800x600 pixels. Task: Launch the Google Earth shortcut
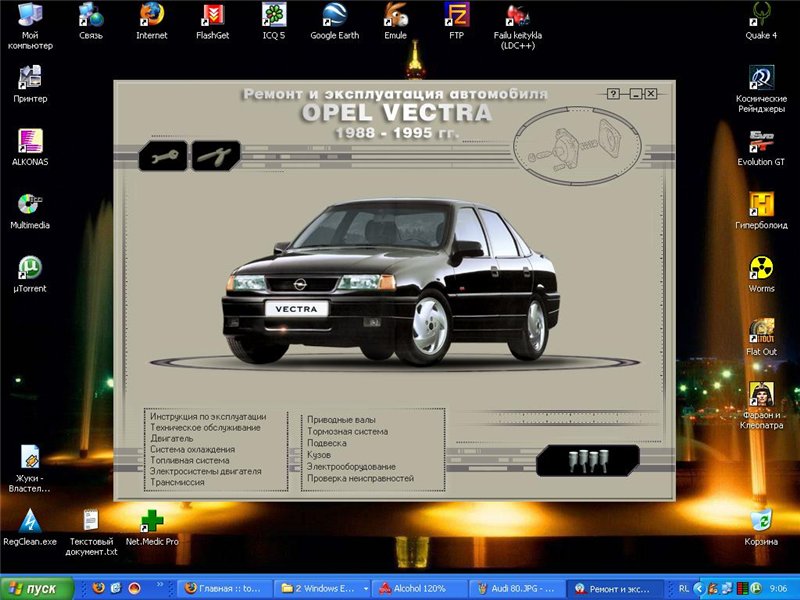(x=335, y=21)
